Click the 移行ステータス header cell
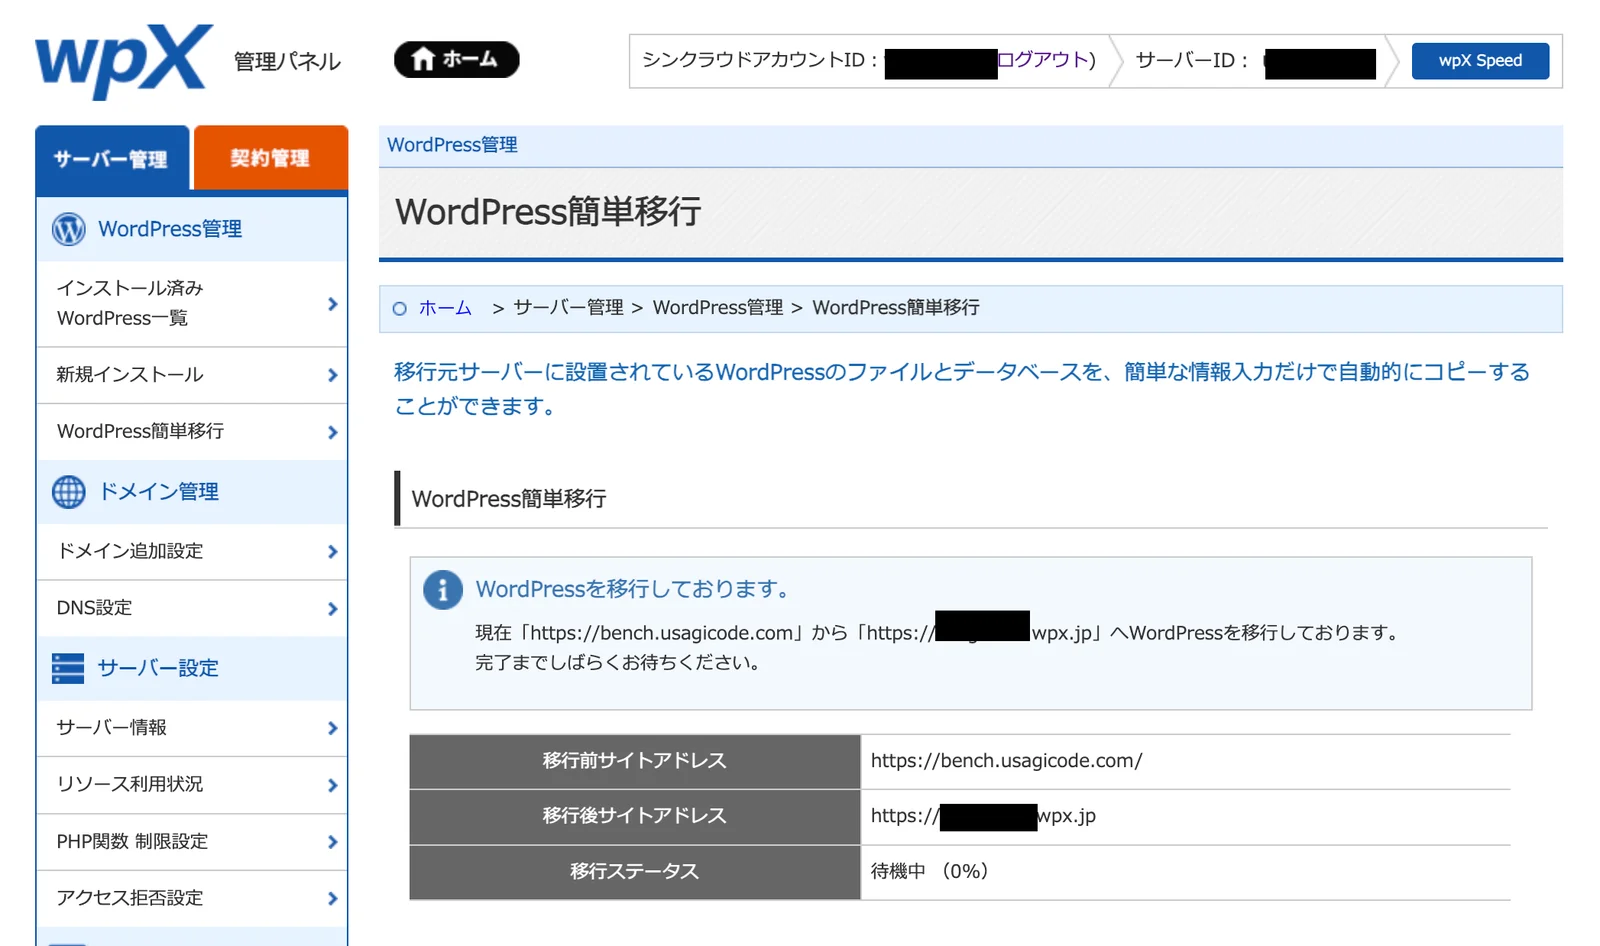The height and width of the screenshot is (946, 1600). [635, 872]
